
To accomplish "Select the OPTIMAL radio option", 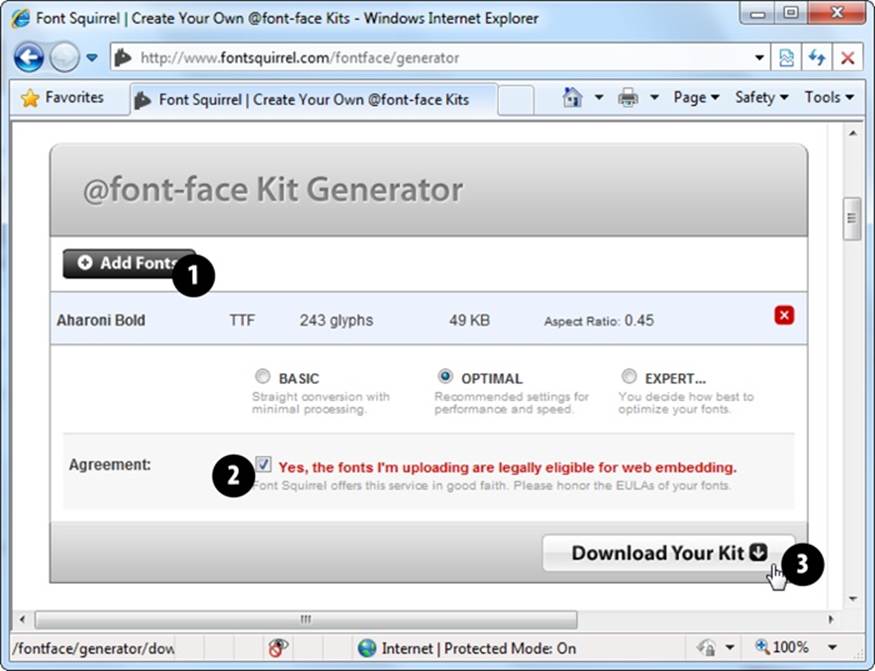I will 445,376.
